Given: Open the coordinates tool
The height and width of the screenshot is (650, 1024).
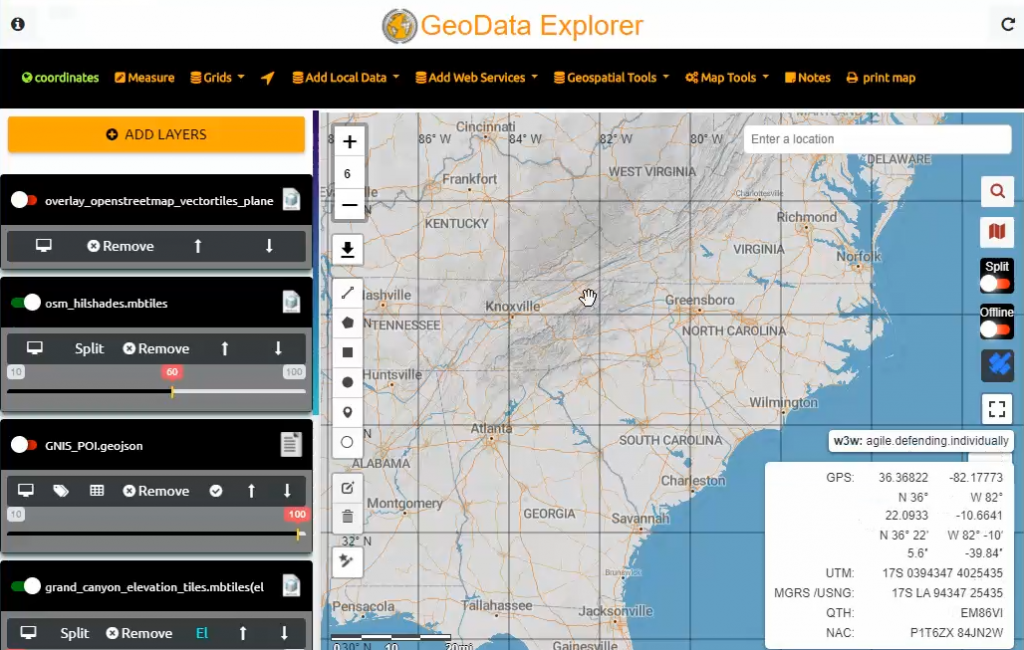Looking at the screenshot, I should [60, 78].
